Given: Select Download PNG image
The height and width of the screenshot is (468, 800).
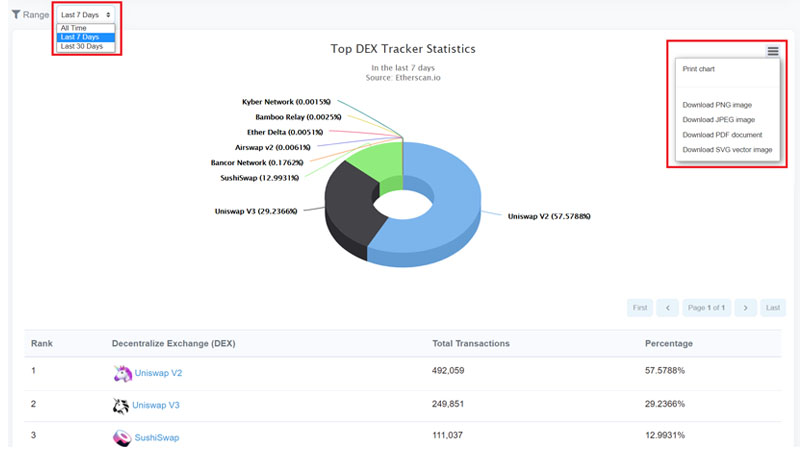Looking at the screenshot, I should tap(717, 105).
